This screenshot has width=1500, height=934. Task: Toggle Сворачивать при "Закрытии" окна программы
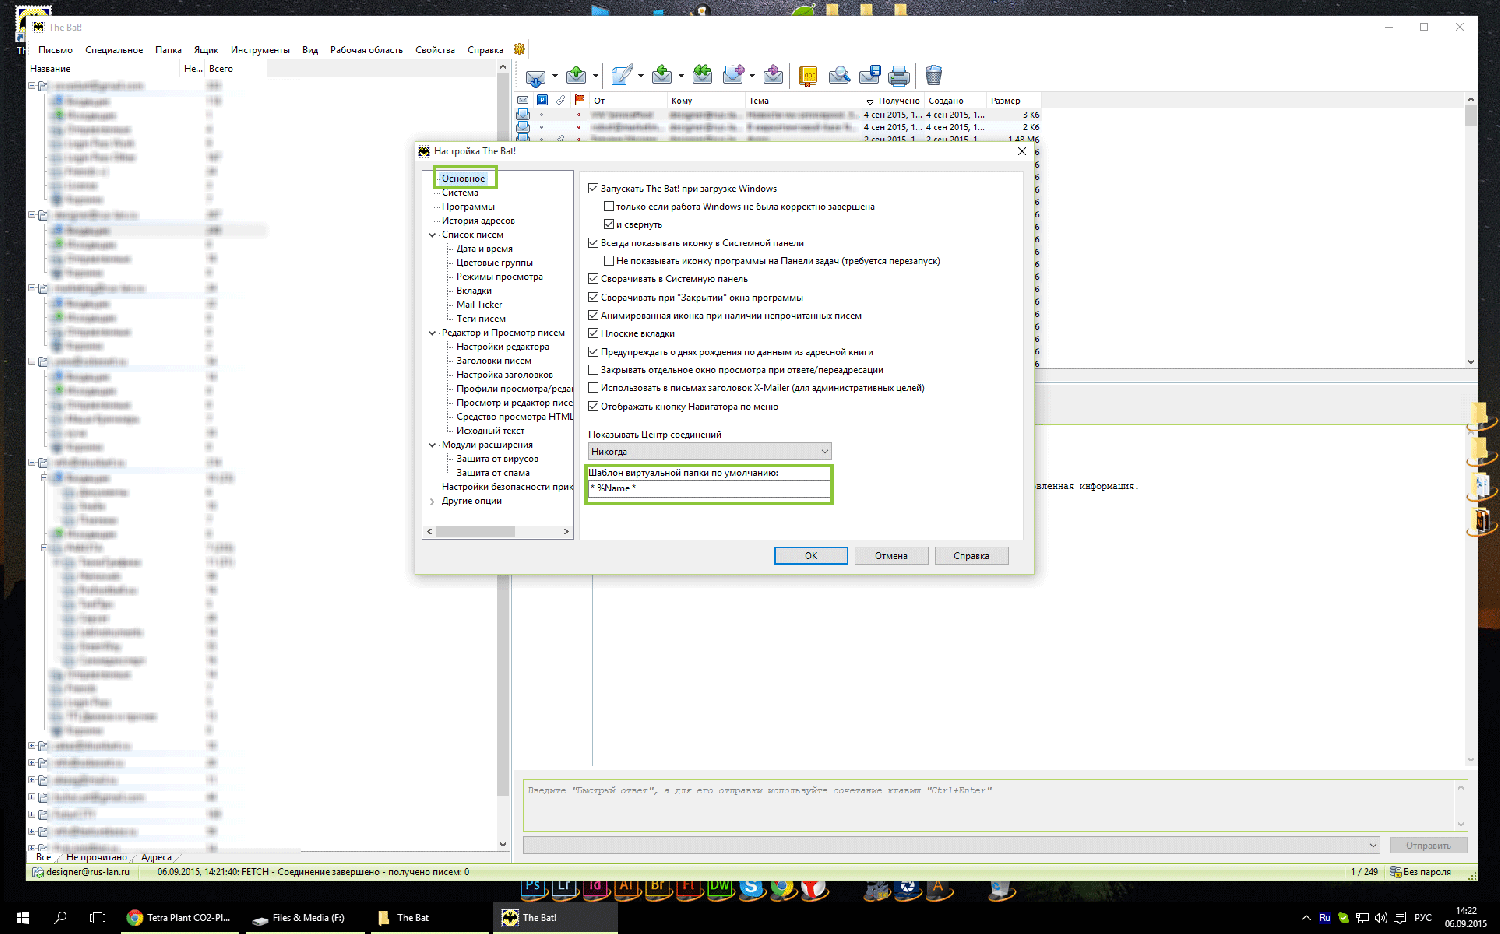point(593,297)
